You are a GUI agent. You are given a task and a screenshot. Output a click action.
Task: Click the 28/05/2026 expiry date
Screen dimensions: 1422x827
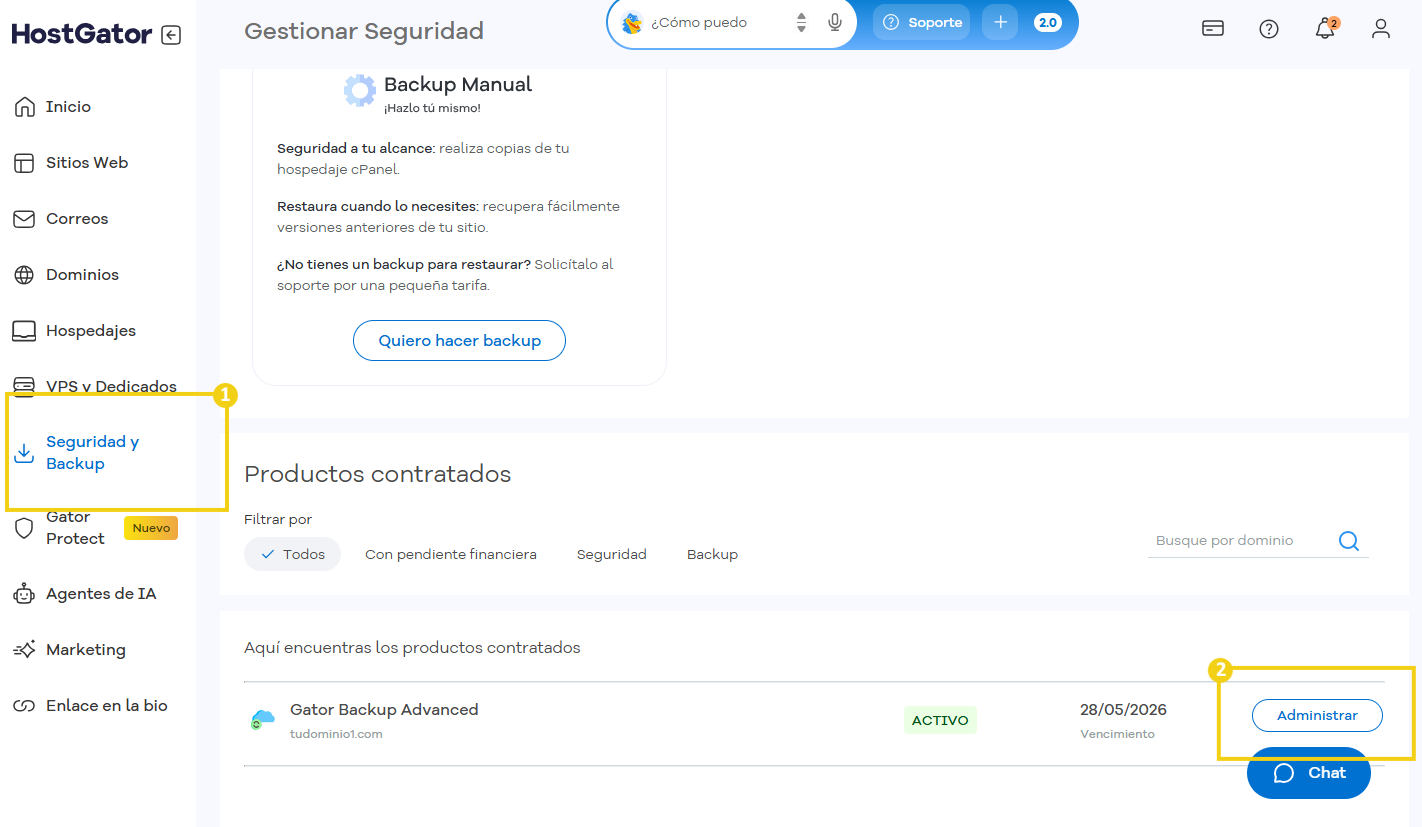coord(1123,710)
